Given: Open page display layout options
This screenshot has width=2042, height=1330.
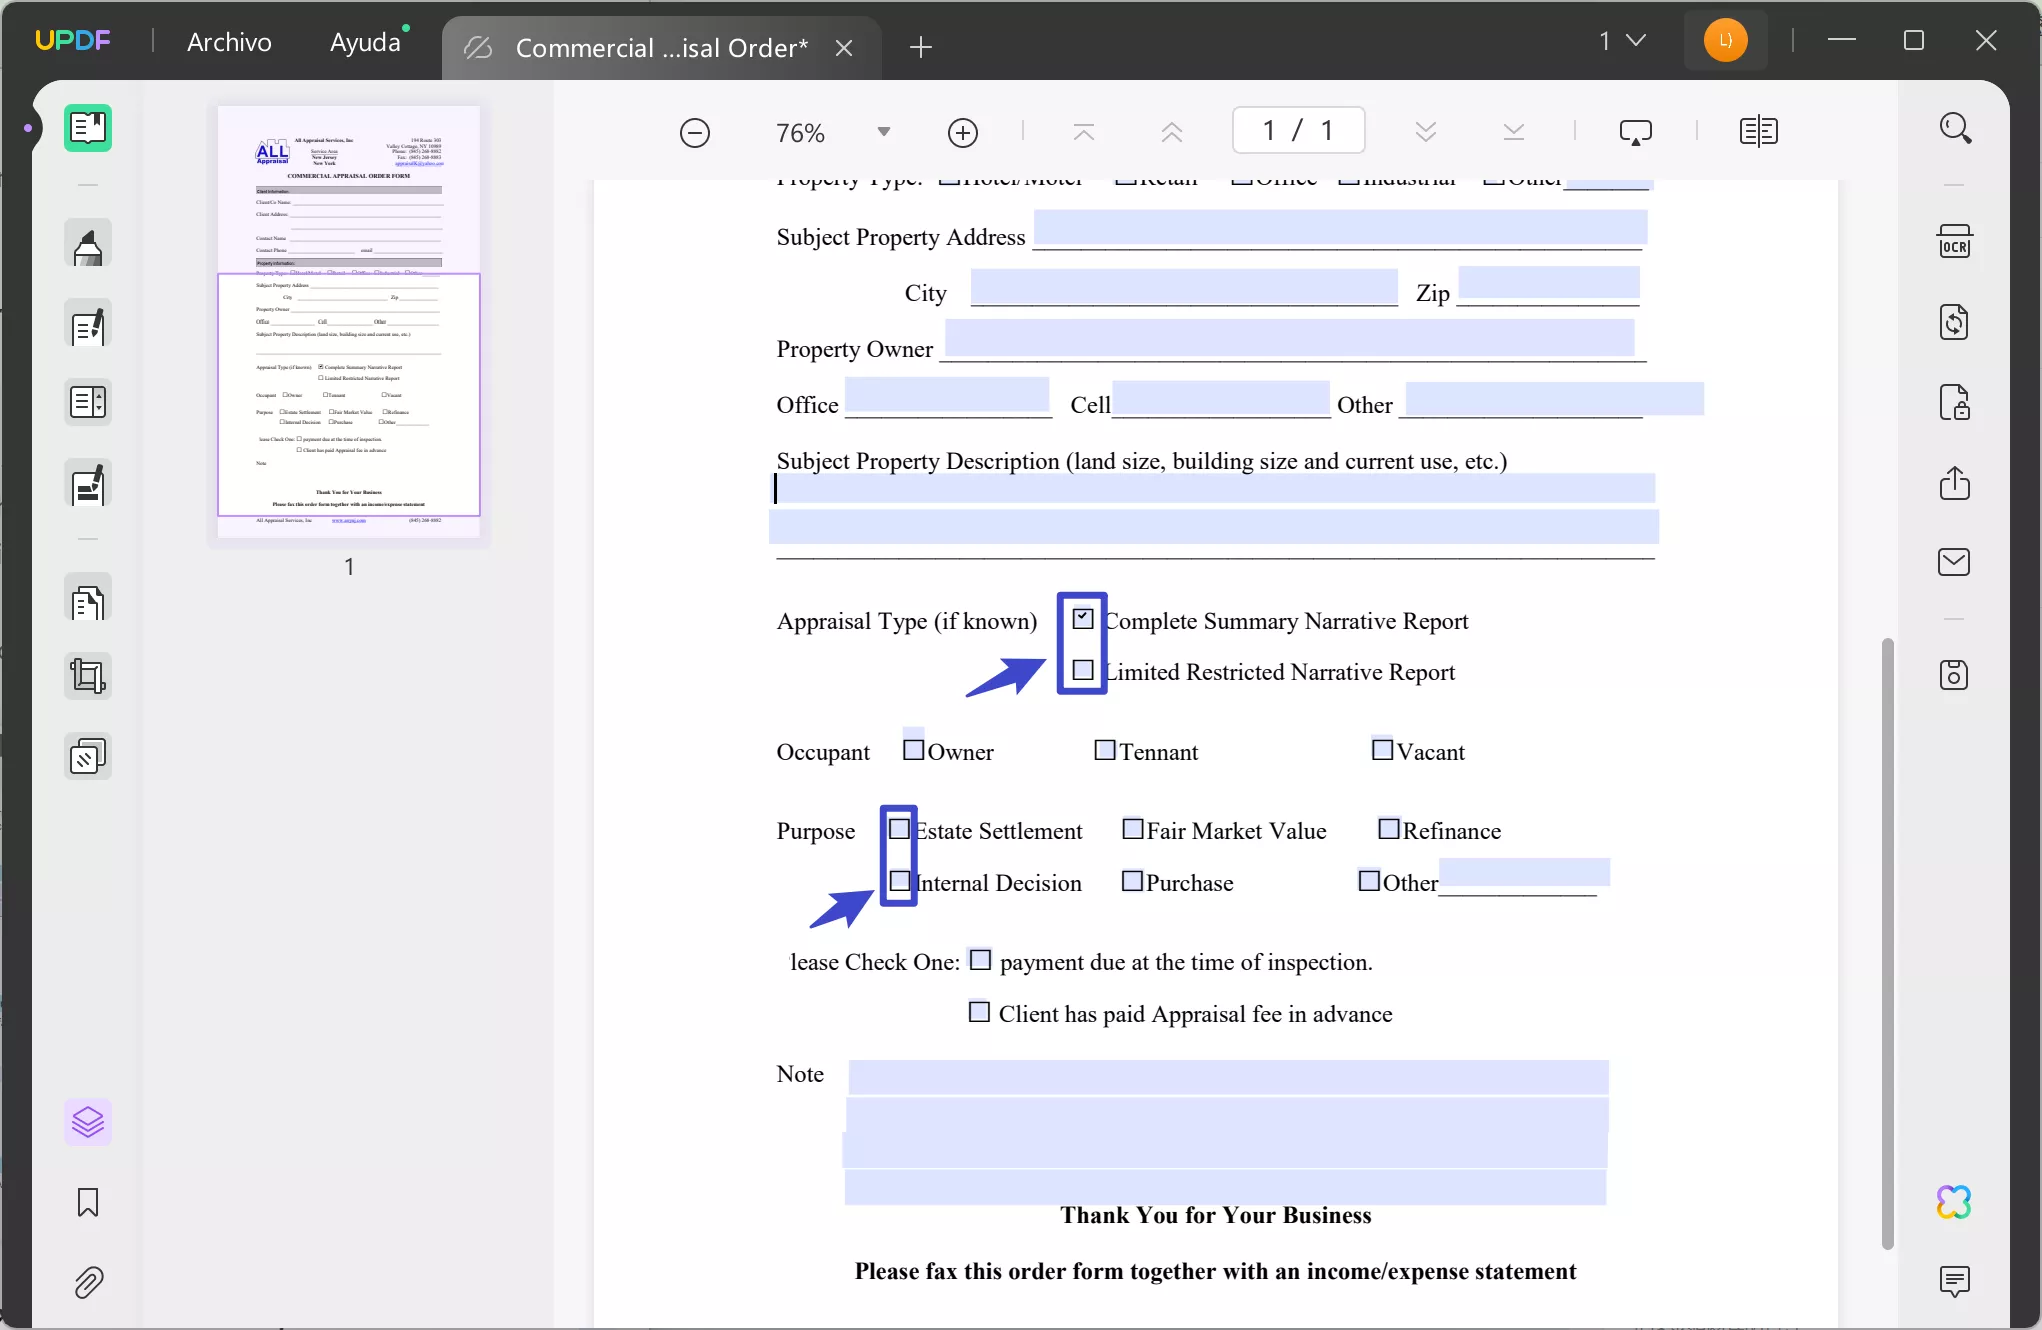Looking at the screenshot, I should click(x=1759, y=132).
